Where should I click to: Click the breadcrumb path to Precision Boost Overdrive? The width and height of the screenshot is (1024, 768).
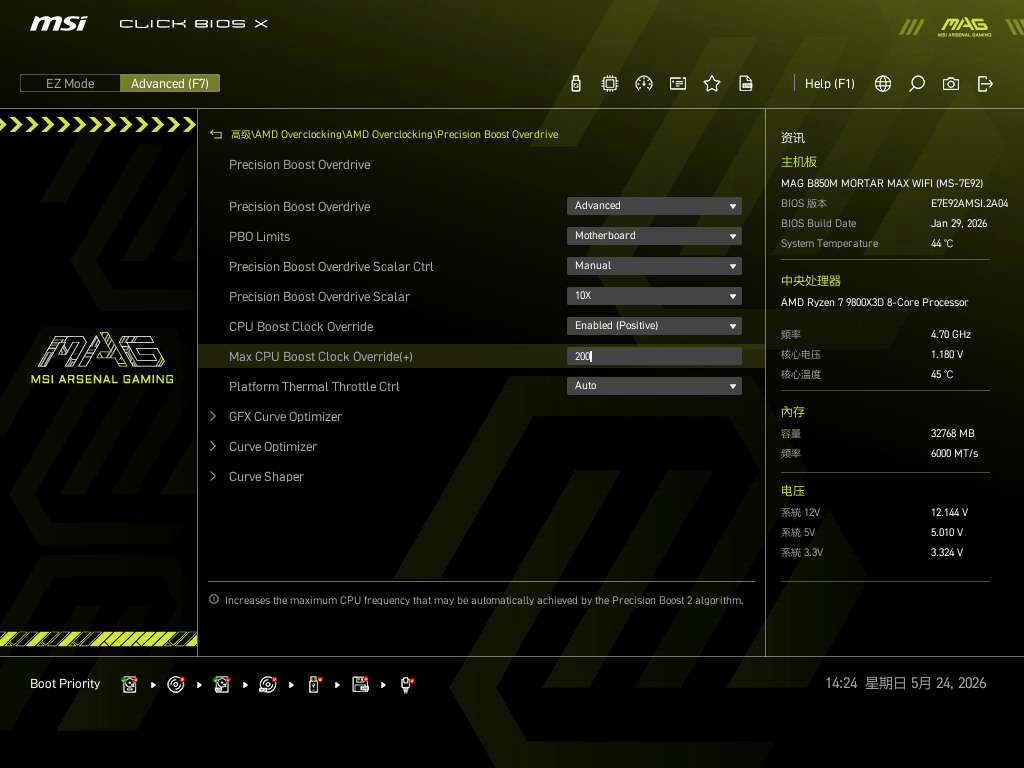pos(394,135)
